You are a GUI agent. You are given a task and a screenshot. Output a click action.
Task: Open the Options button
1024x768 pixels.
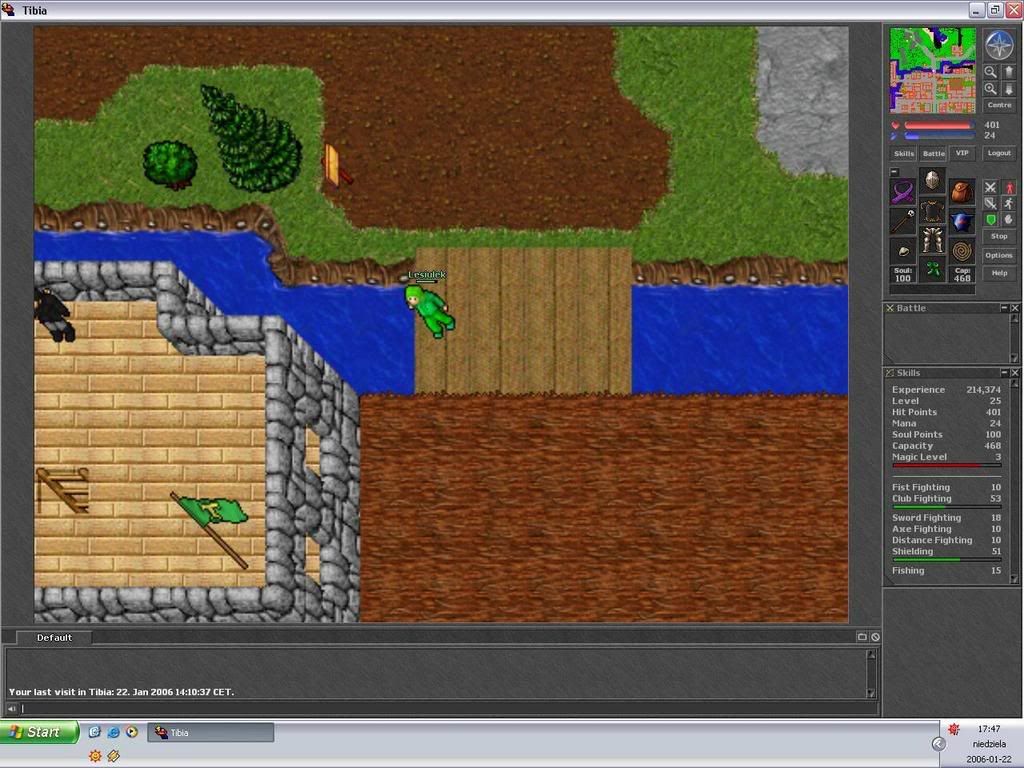(x=999, y=255)
